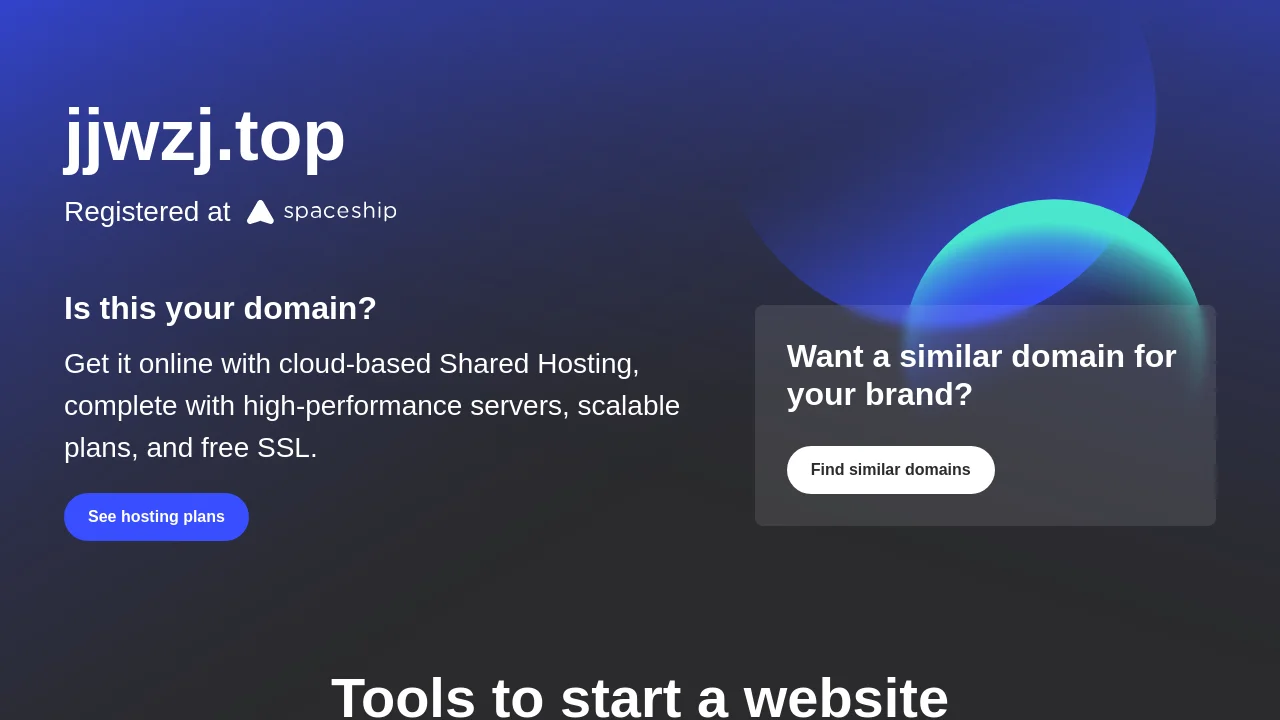
Task: Click 'Is this your domain?' heading
Action: (x=220, y=308)
